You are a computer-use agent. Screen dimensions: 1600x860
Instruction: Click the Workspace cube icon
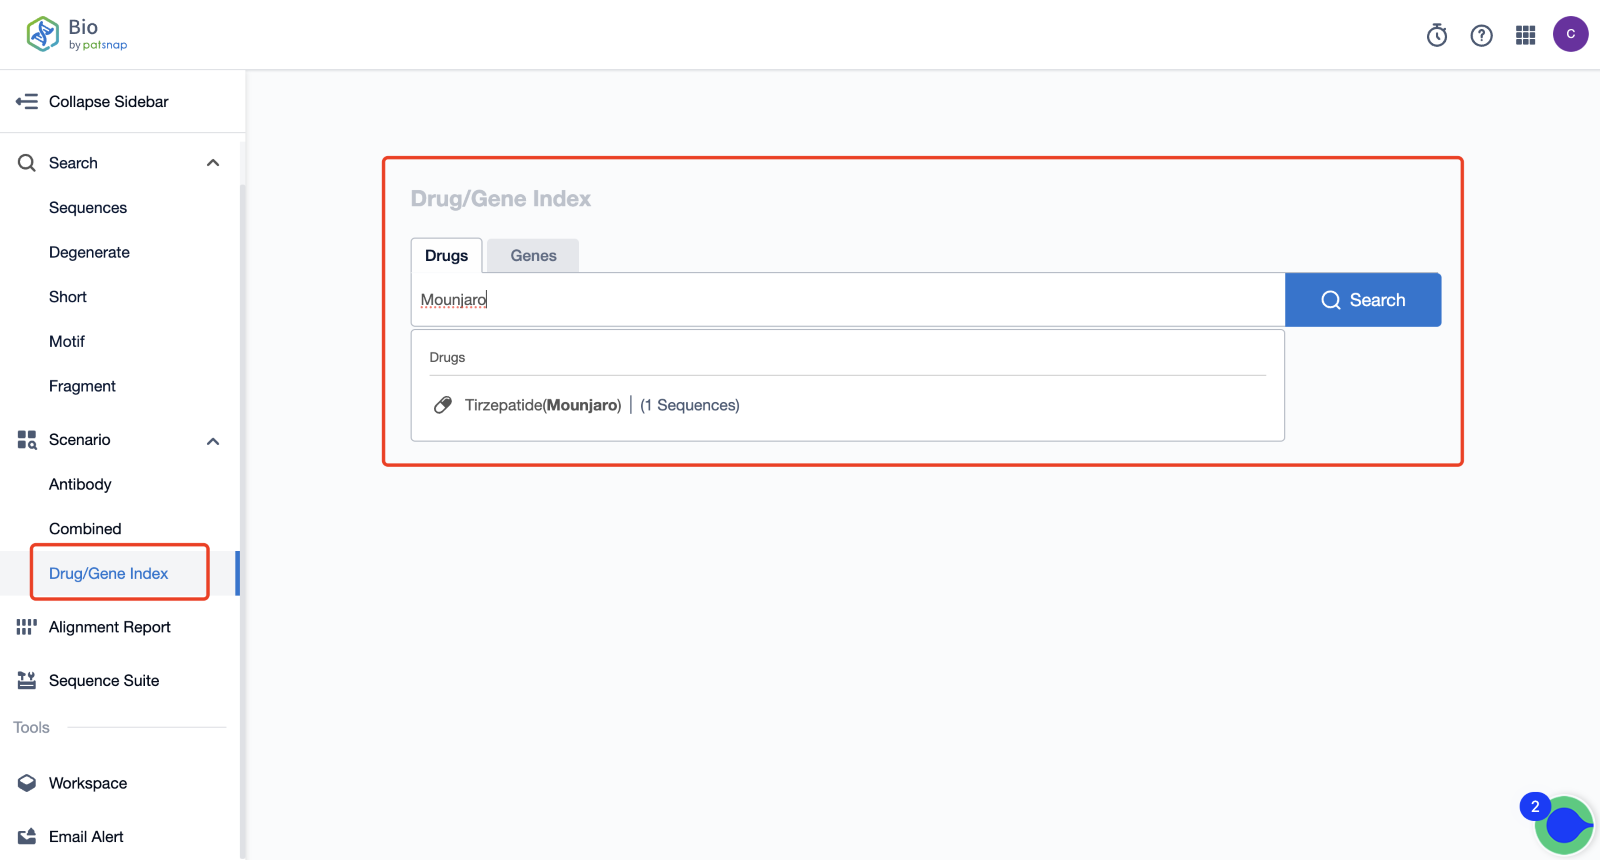(27, 783)
